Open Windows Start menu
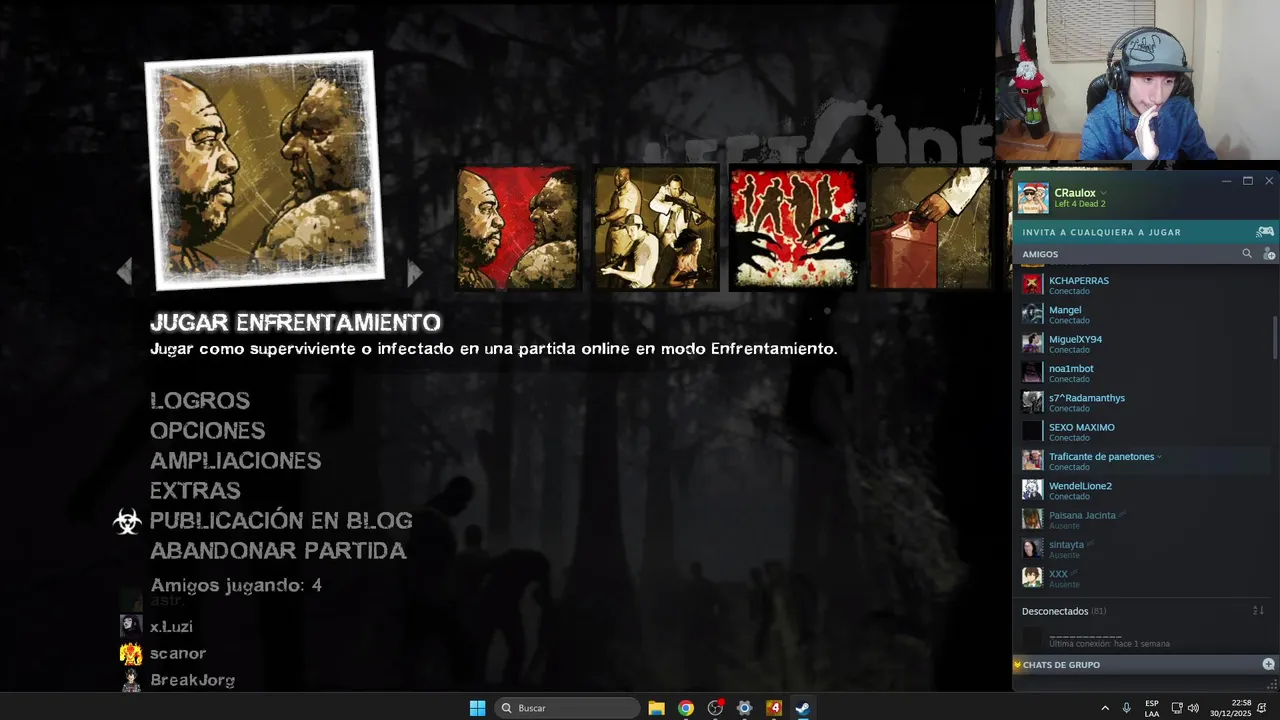Screen dimensions: 1280x720 coord(477,708)
